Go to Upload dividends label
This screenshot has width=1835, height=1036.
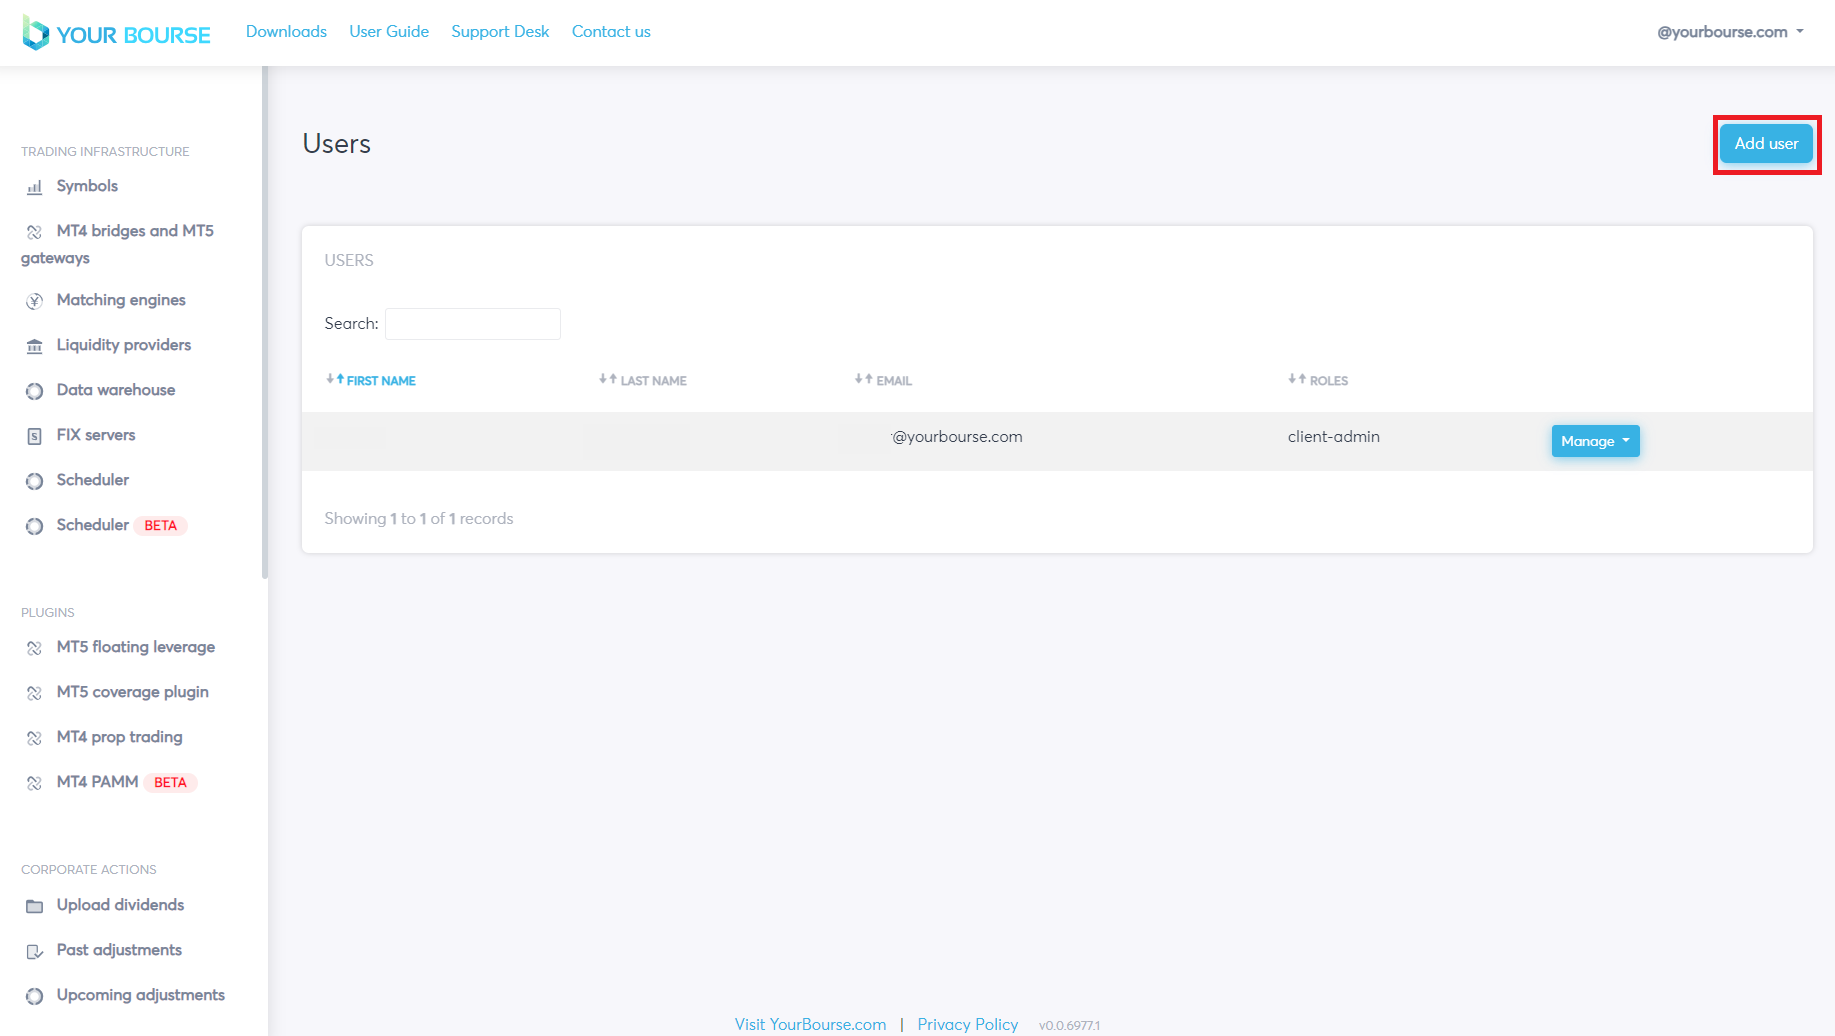[x=120, y=905]
